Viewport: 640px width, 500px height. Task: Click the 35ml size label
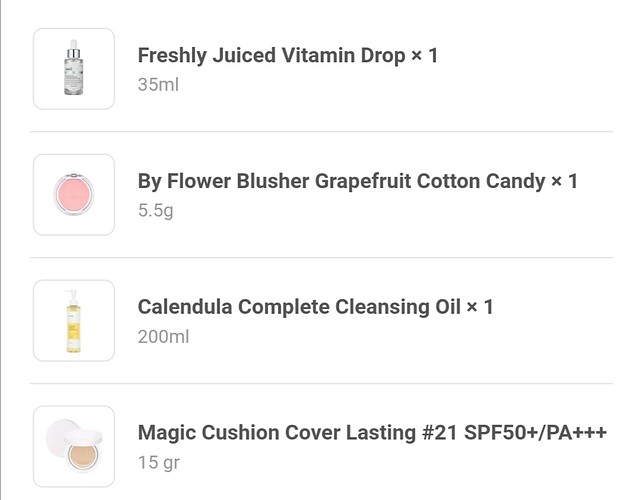point(158,85)
